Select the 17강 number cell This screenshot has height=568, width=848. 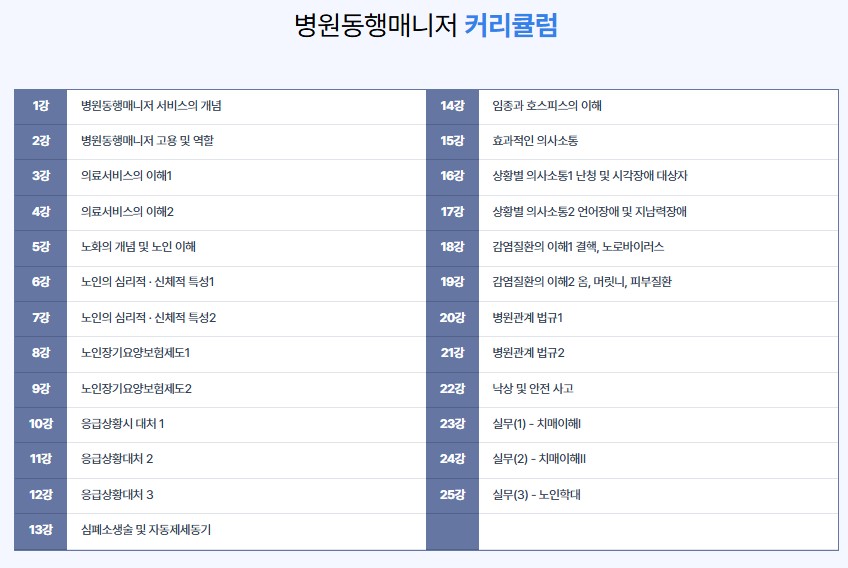[x=452, y=212]
